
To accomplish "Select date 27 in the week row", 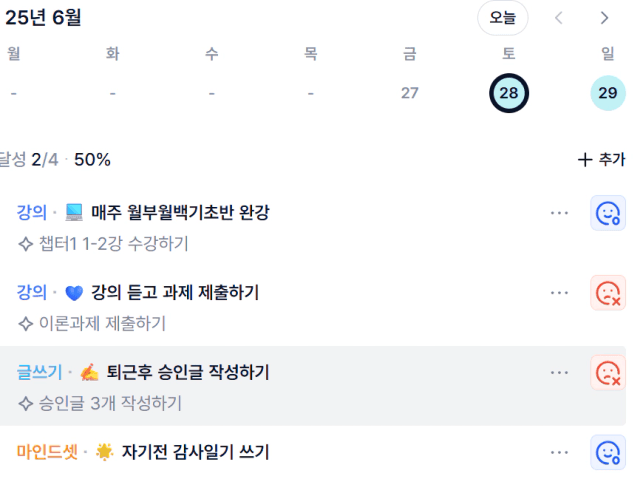I will (409, 93).
